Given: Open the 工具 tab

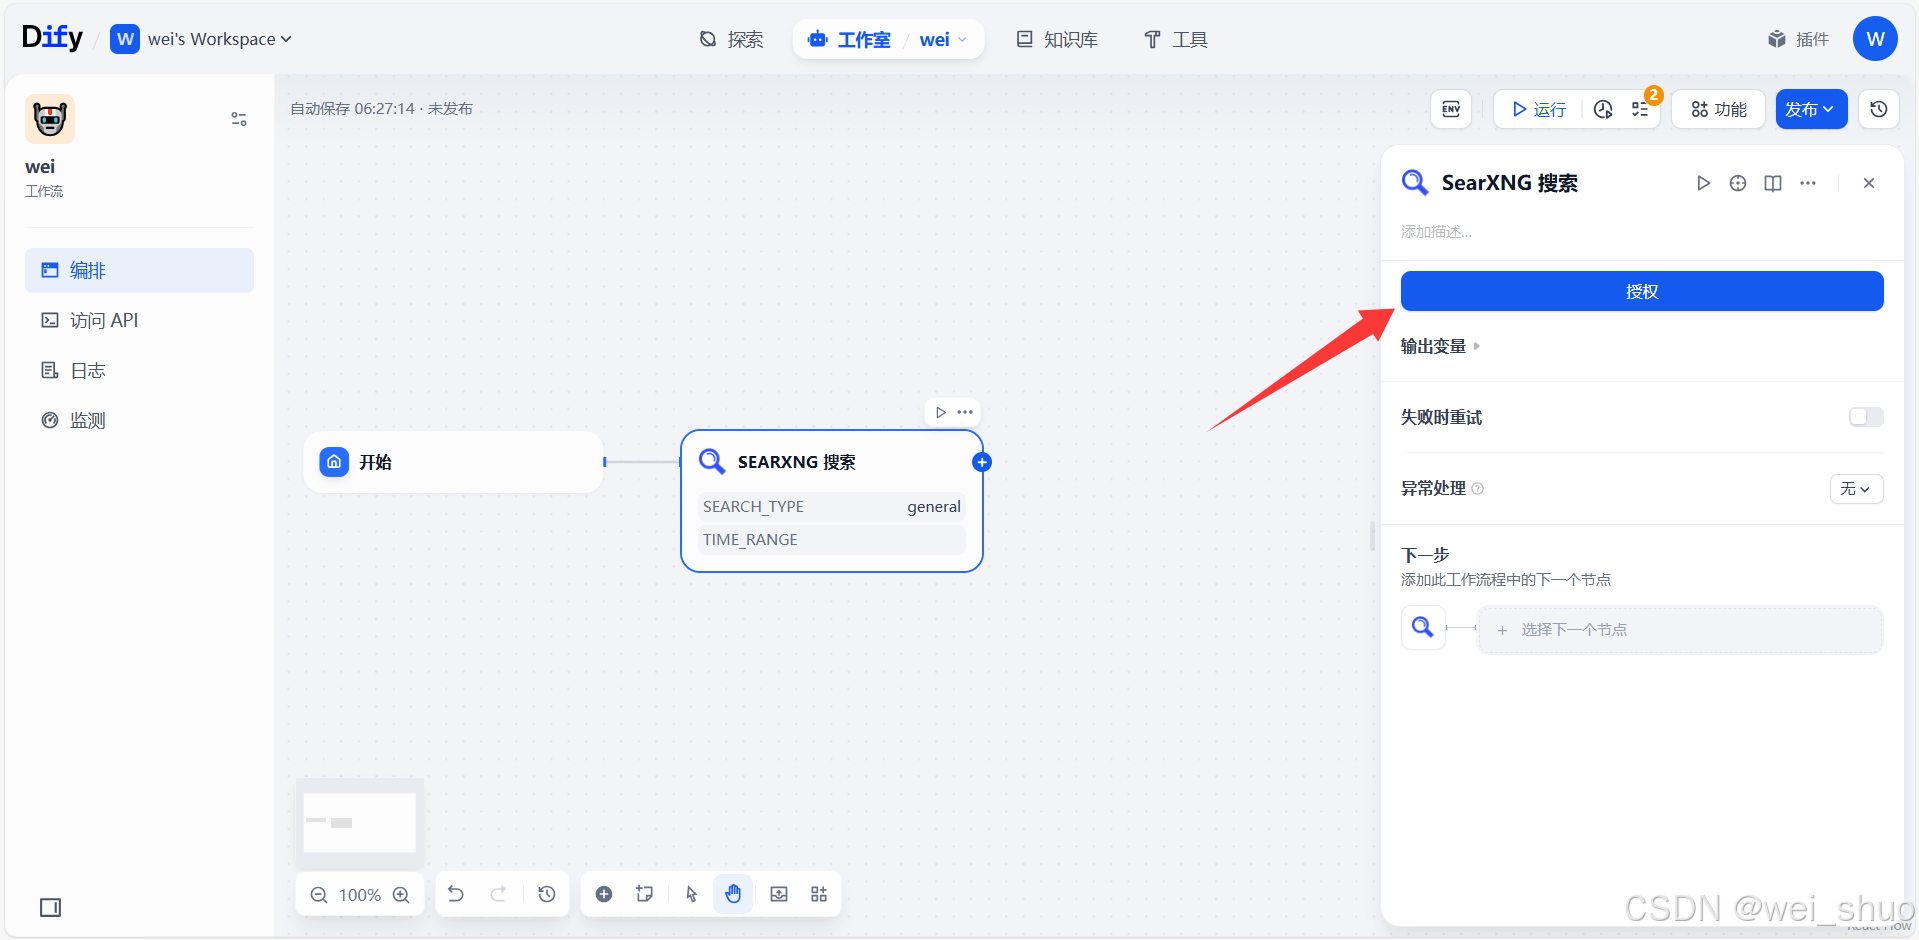Looking at the screenshot, I should click(1176, 39).
